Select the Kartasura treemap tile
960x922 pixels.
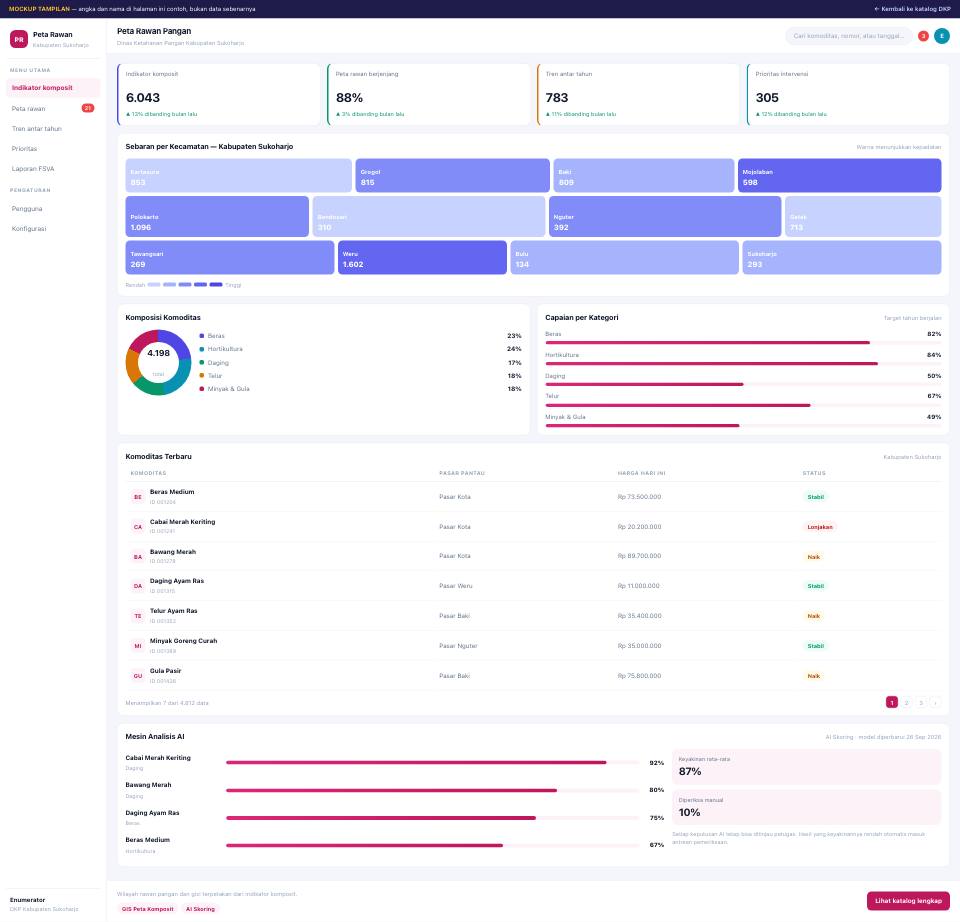click(239, 176)
